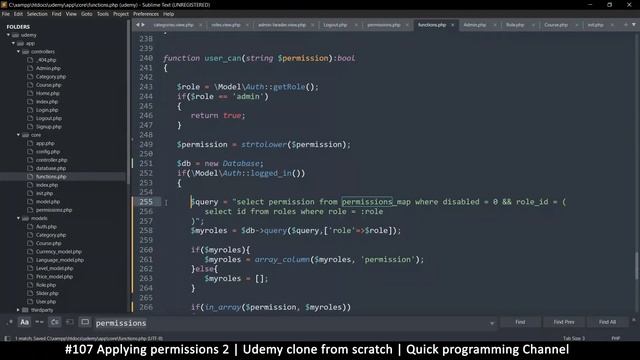The width and height of the screenshot is (640, 360).
Task: Toggle whole word search option
Action: coord(39,322)
